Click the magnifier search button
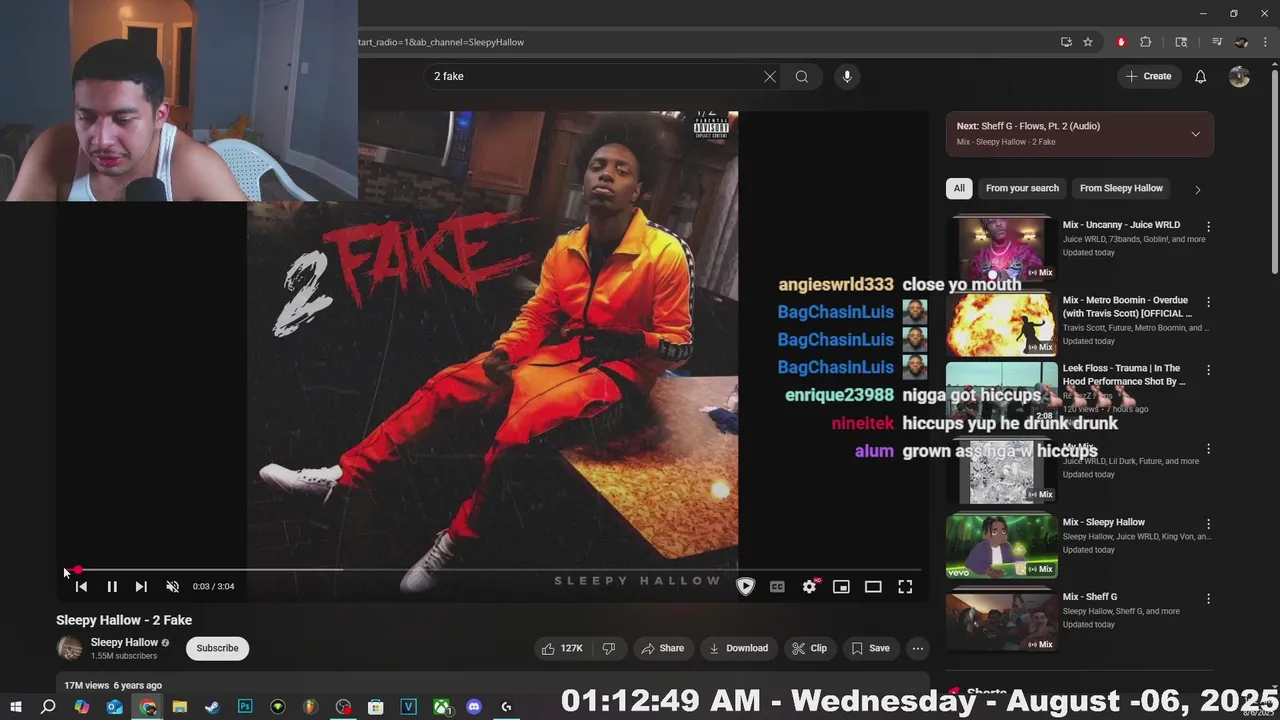Image resolution: width=1280 pixels, height=720 pixels. click(x=802, y=76)
